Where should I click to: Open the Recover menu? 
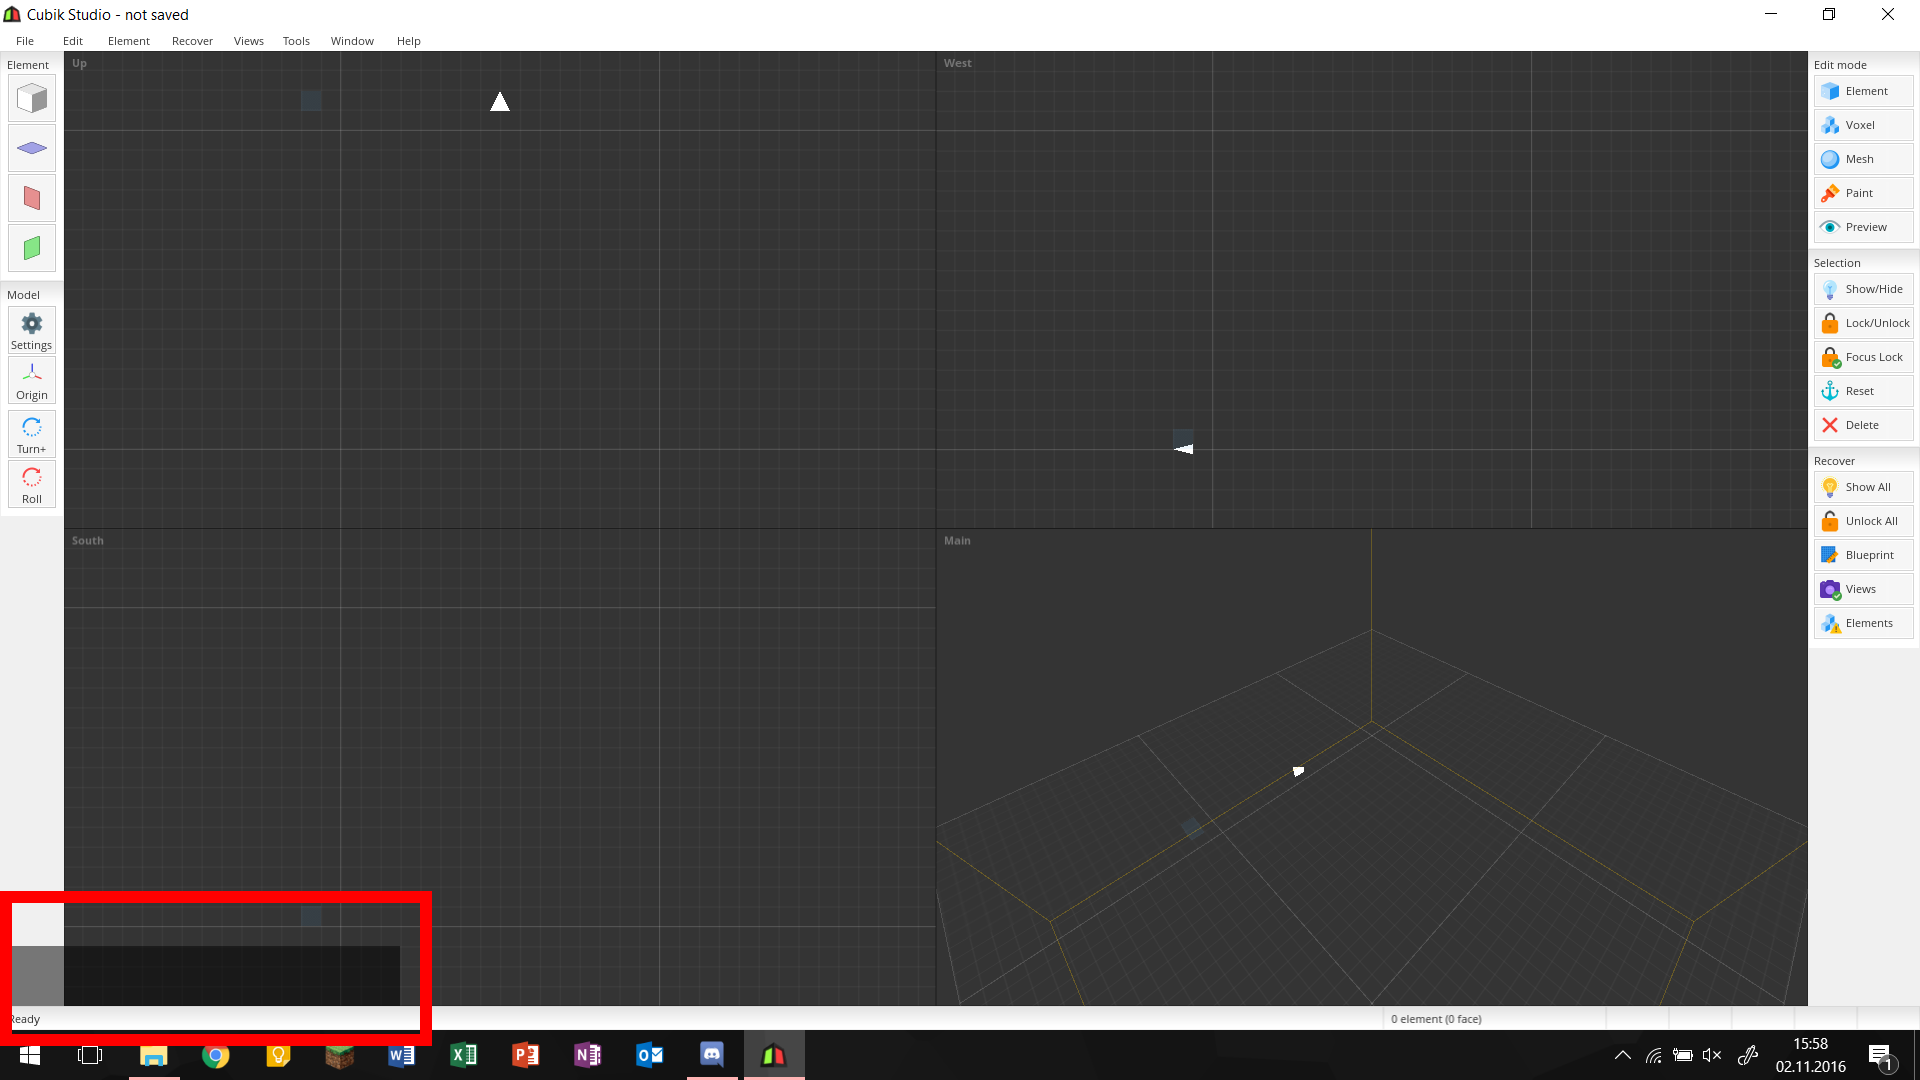click(192, 41)
